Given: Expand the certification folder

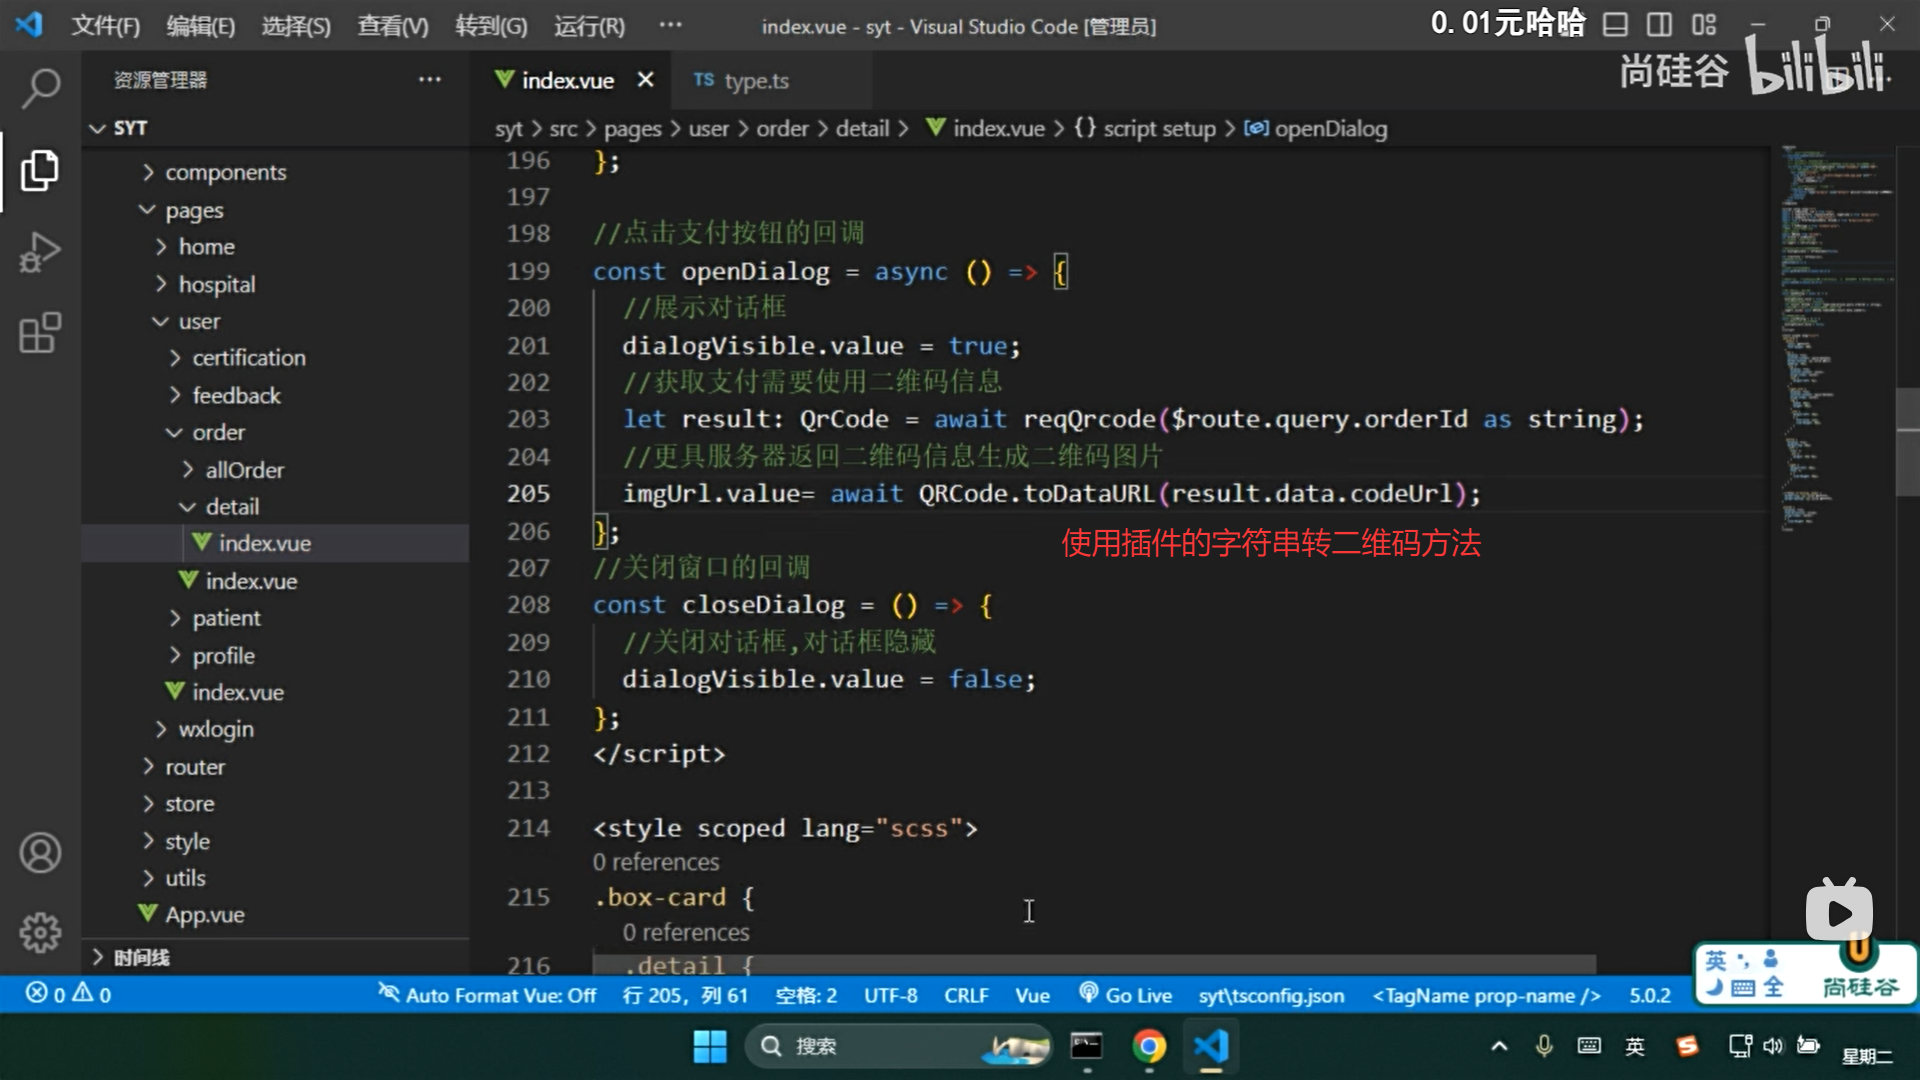Looking at the screenshot, I should 248,358.
